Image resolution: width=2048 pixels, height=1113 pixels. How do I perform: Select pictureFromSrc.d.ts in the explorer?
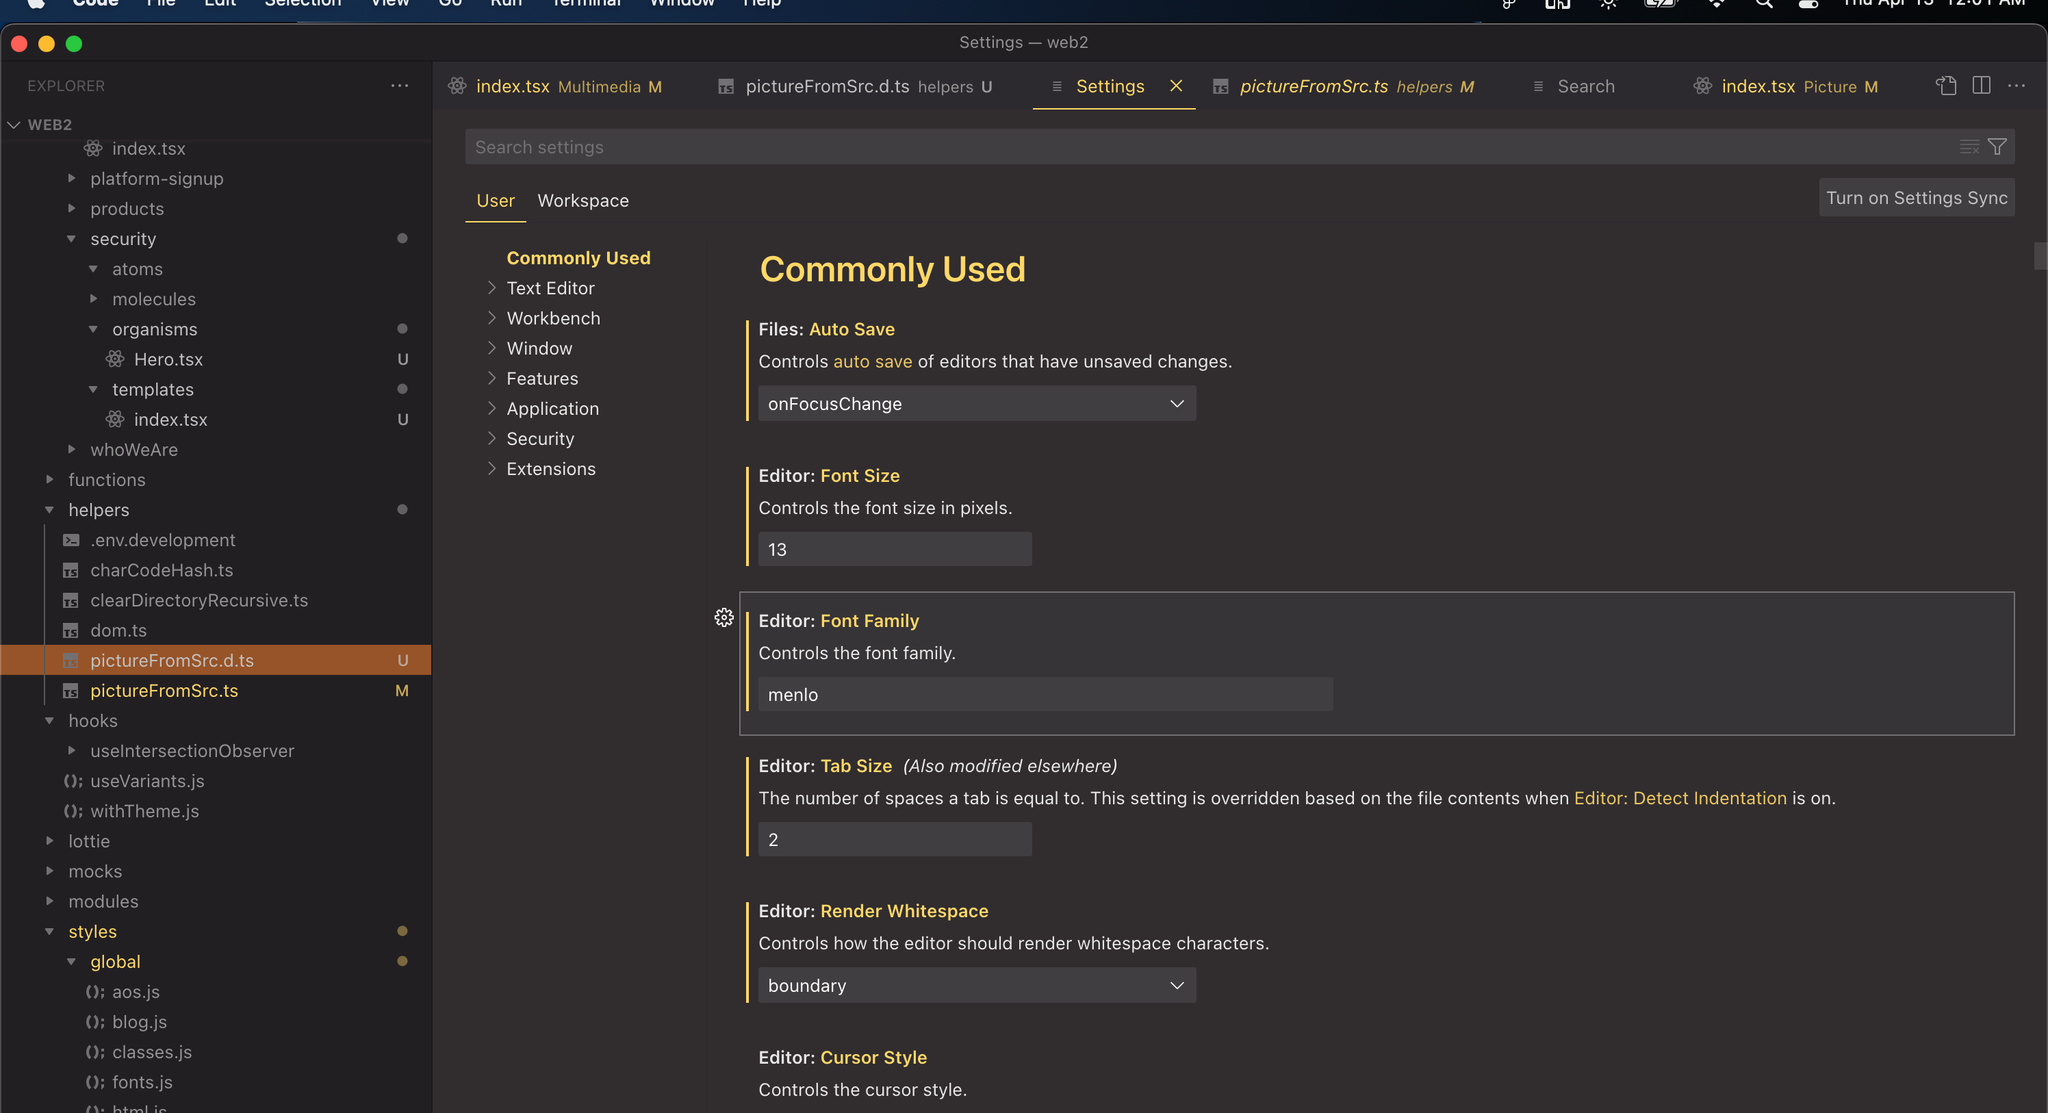(x=216, y=661)
